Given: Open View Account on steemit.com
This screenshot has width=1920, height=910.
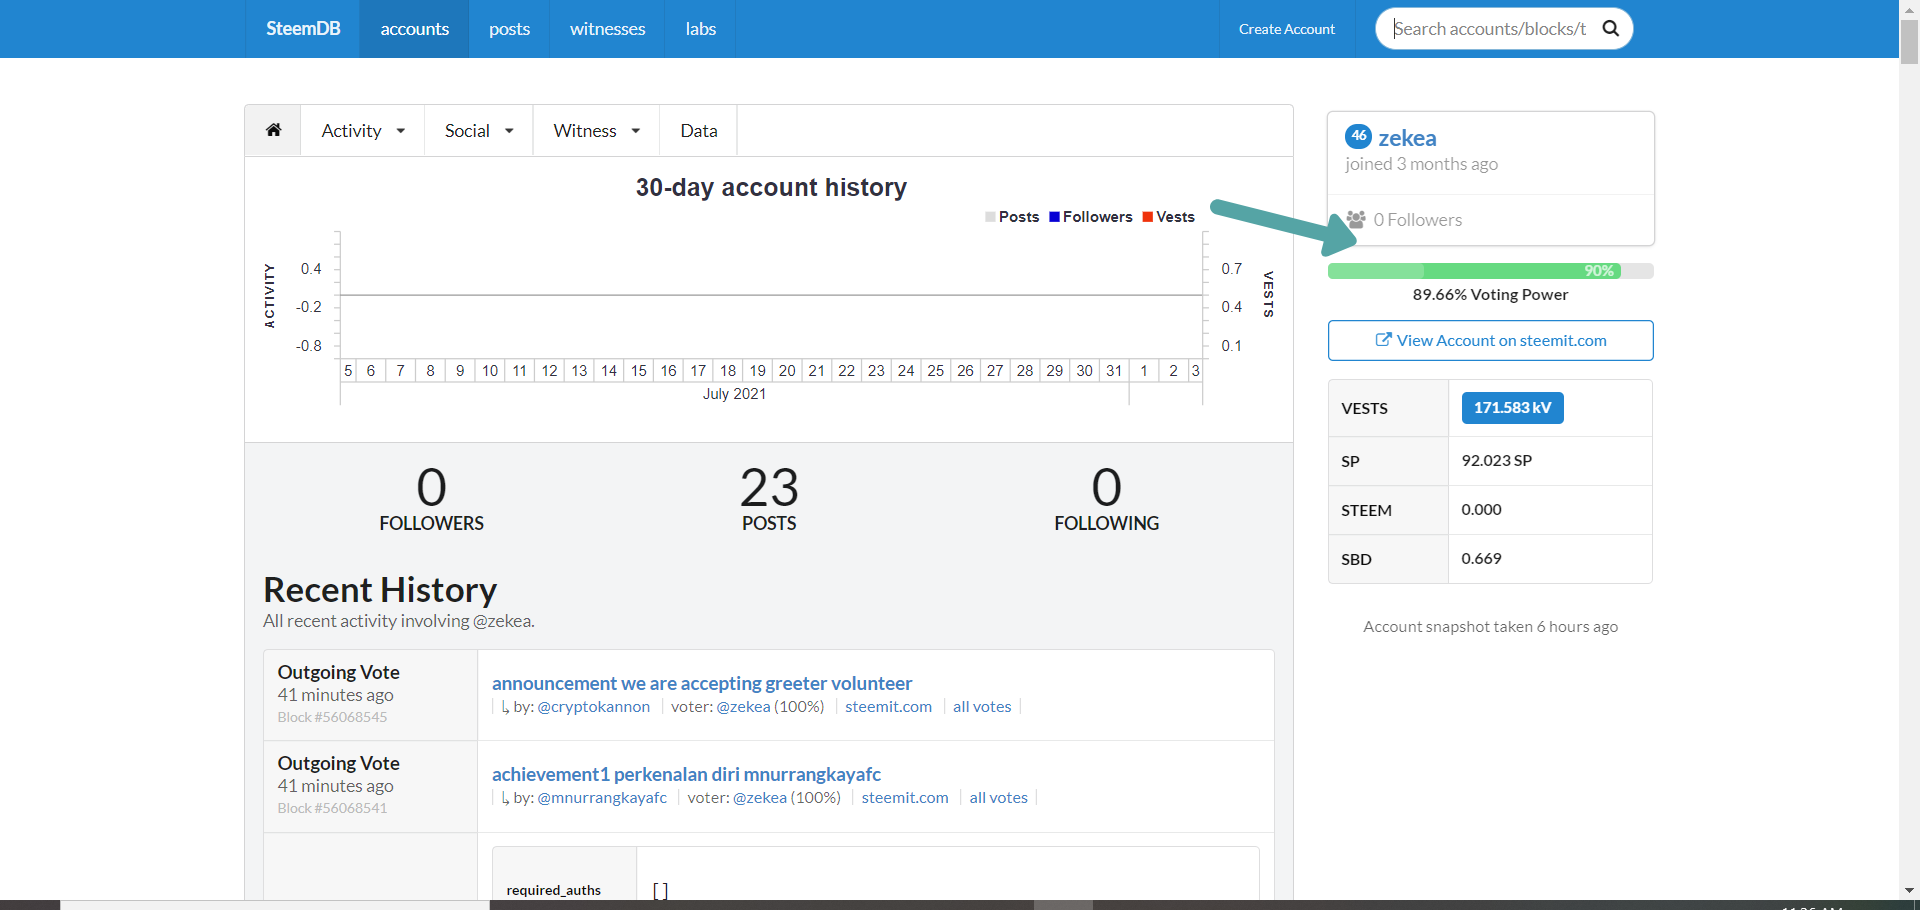Looking at the screenshot, I should coord(1490,340).
